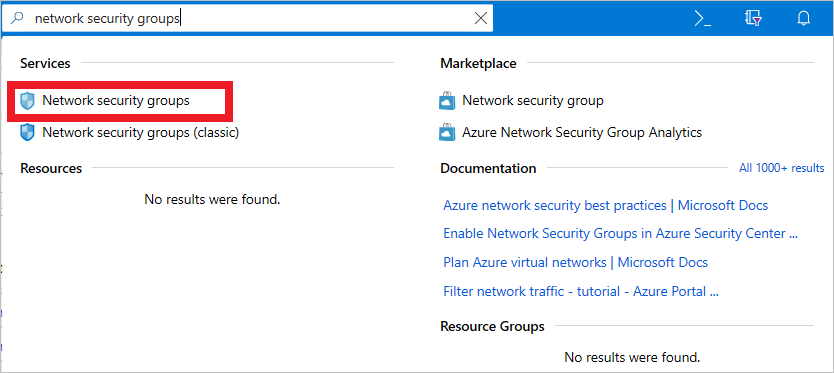Click 'No results were found.' under Resource Groups
The image size is (834, 373).
tap(632, 357)
